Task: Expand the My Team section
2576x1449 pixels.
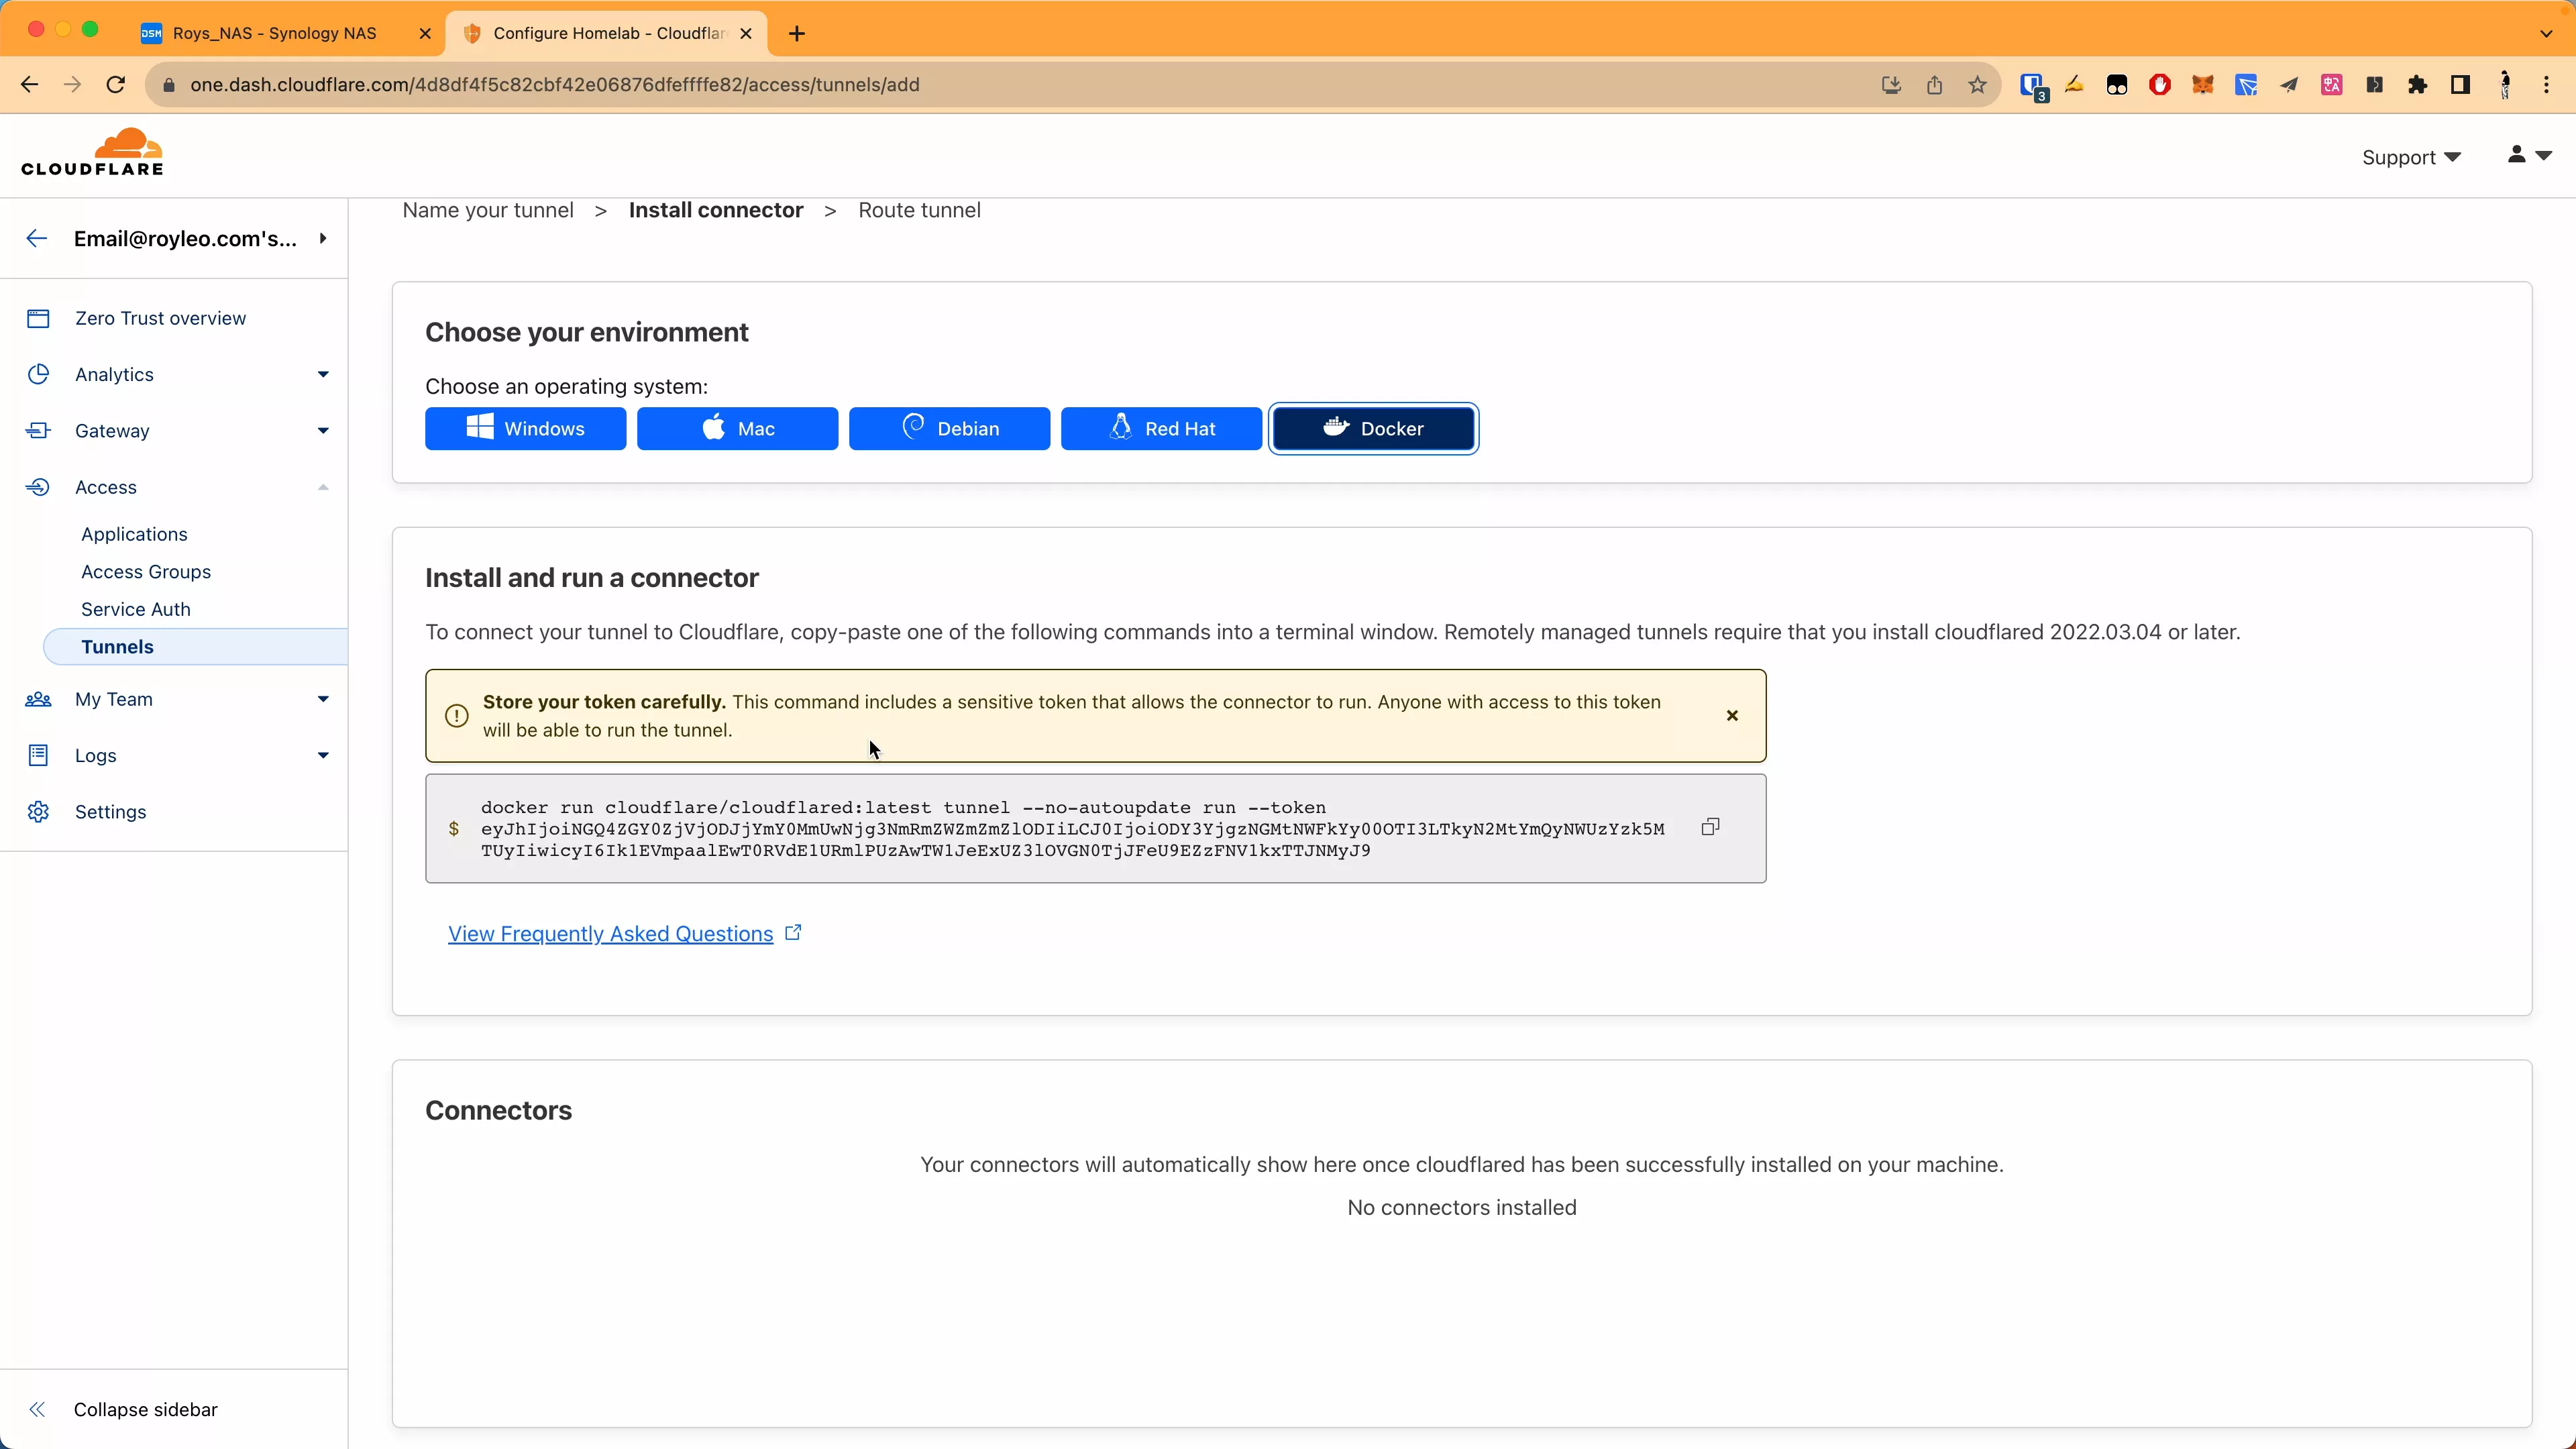Action: 322,699
